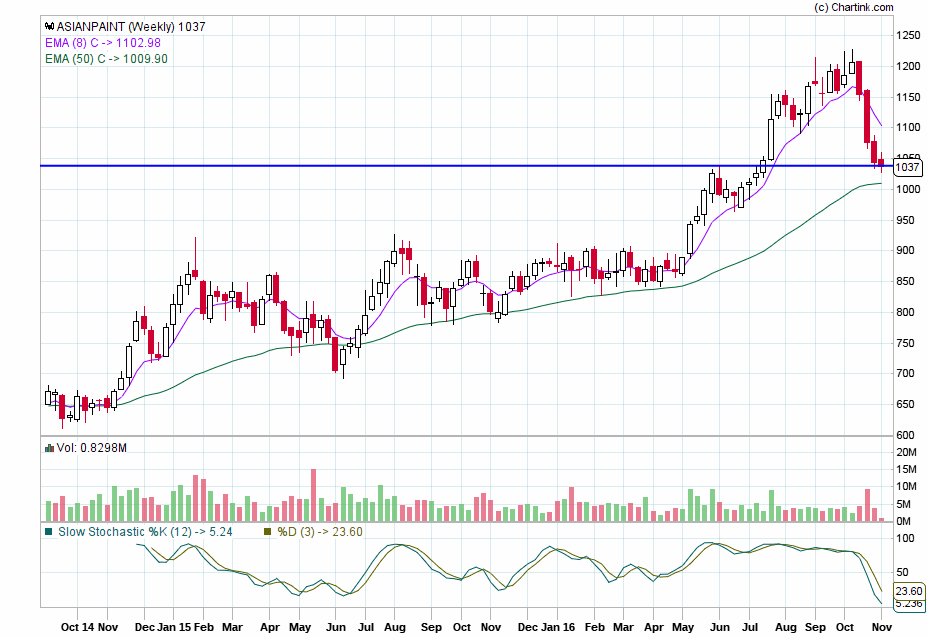930x637 pixels.
Task: Click the 10M volume axis label
Action: click(x=906, y=487)
